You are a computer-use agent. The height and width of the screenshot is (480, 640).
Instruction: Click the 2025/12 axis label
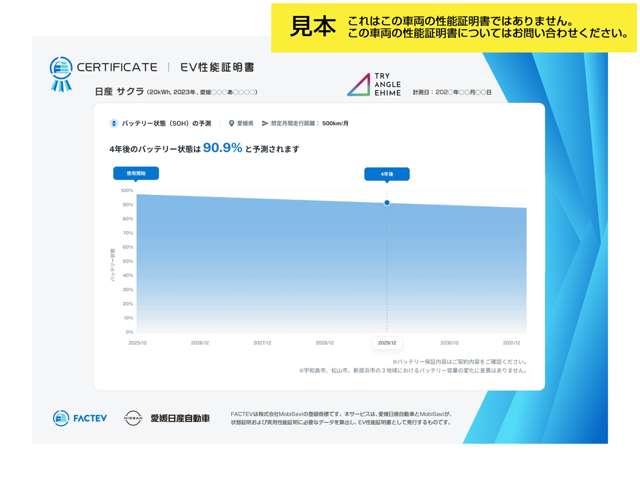[137, 342]
